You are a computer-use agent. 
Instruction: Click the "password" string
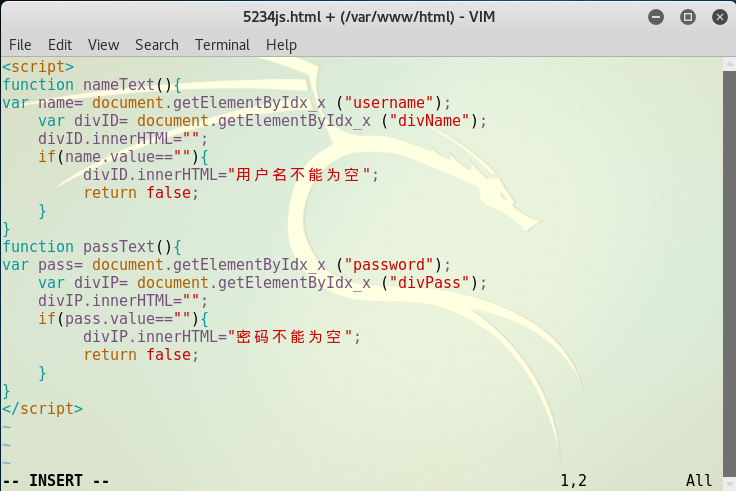pyautogui.click(x=389, y=265)
